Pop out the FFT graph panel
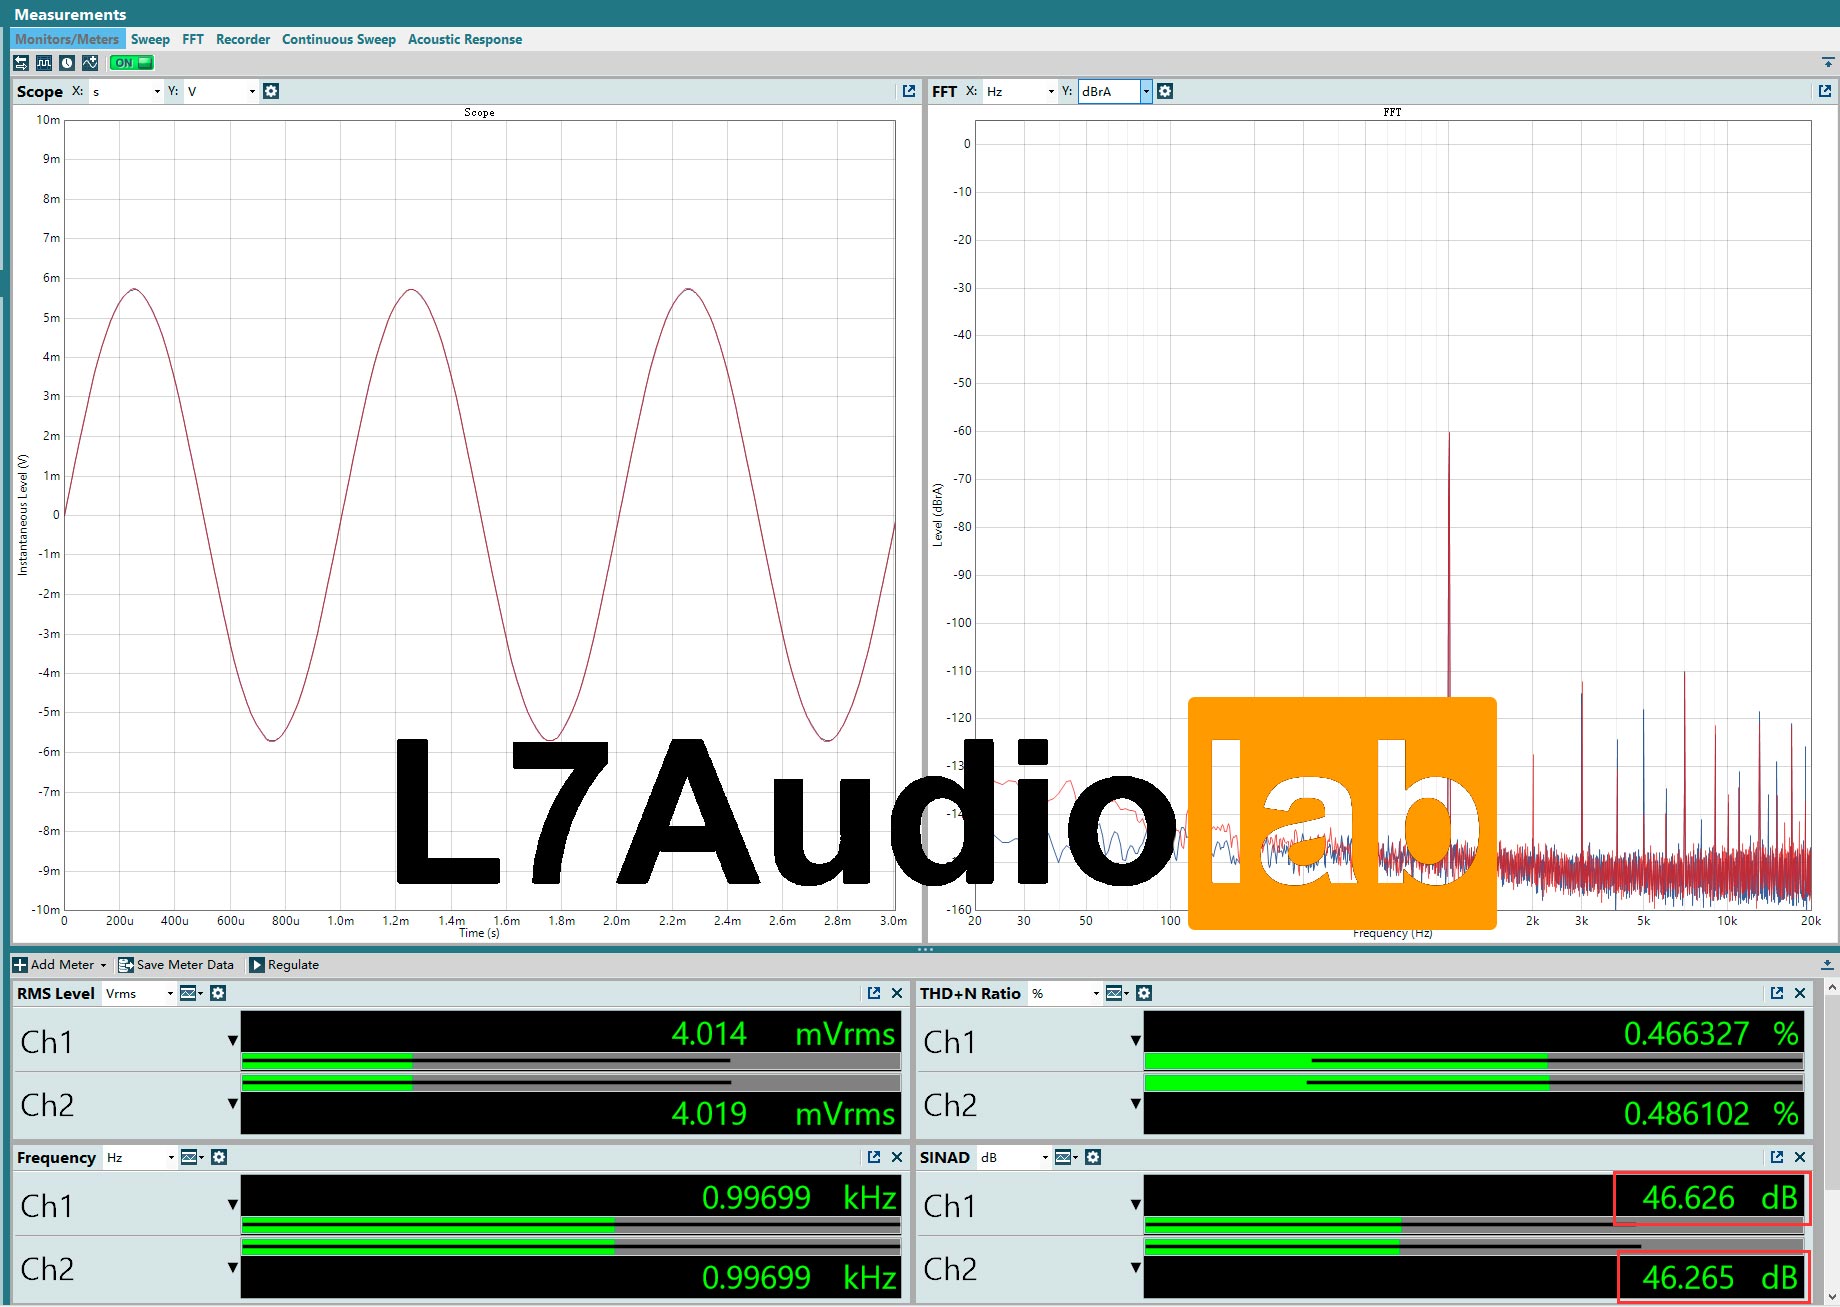The height and width of the screenshot is (1307, 1840). (x=1825, y=91)
